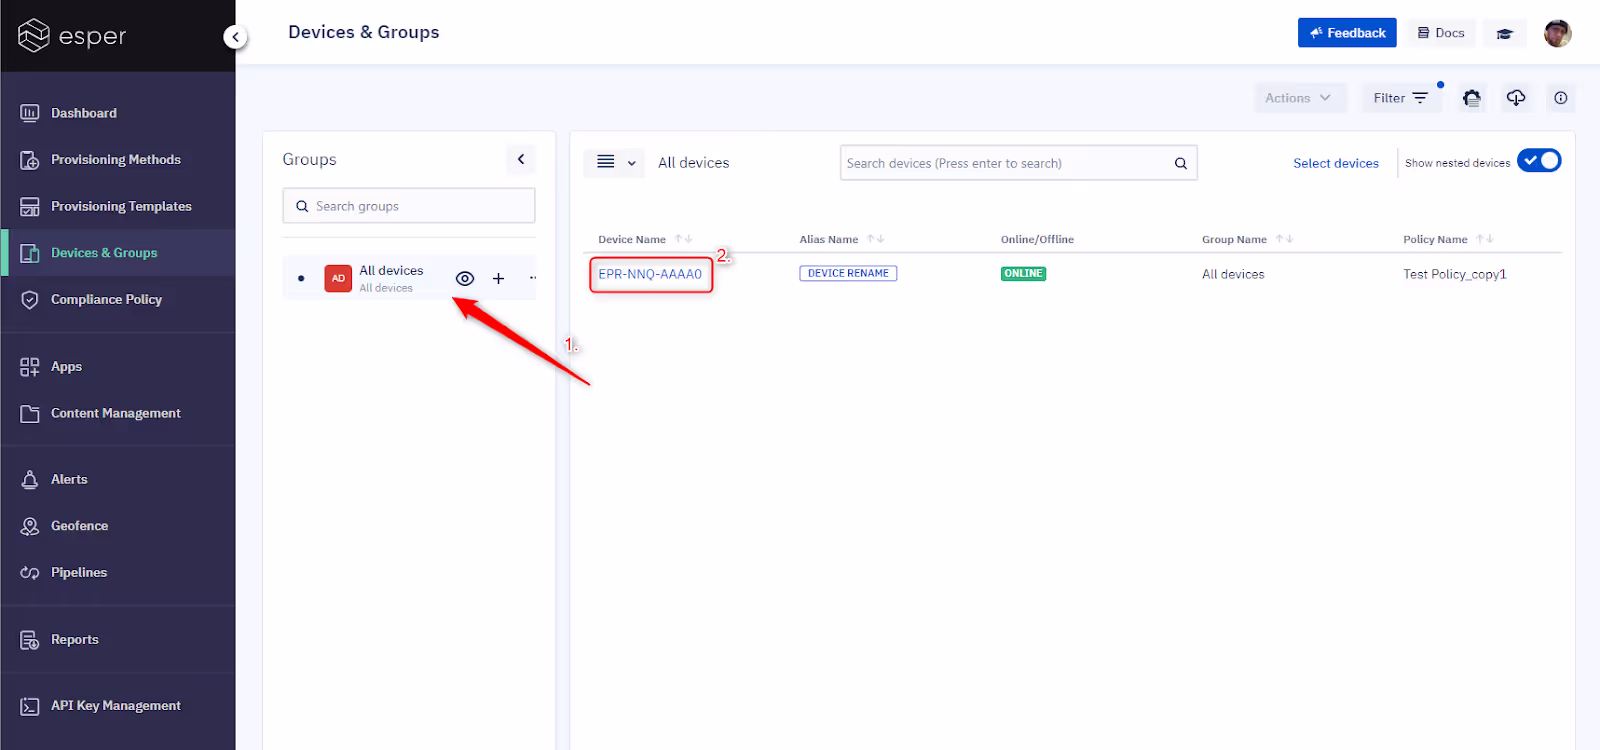Click the Provisioning Templates icon
Image resolution: width=1600 pixels, height=750 pixels.
tap(30, 206)
